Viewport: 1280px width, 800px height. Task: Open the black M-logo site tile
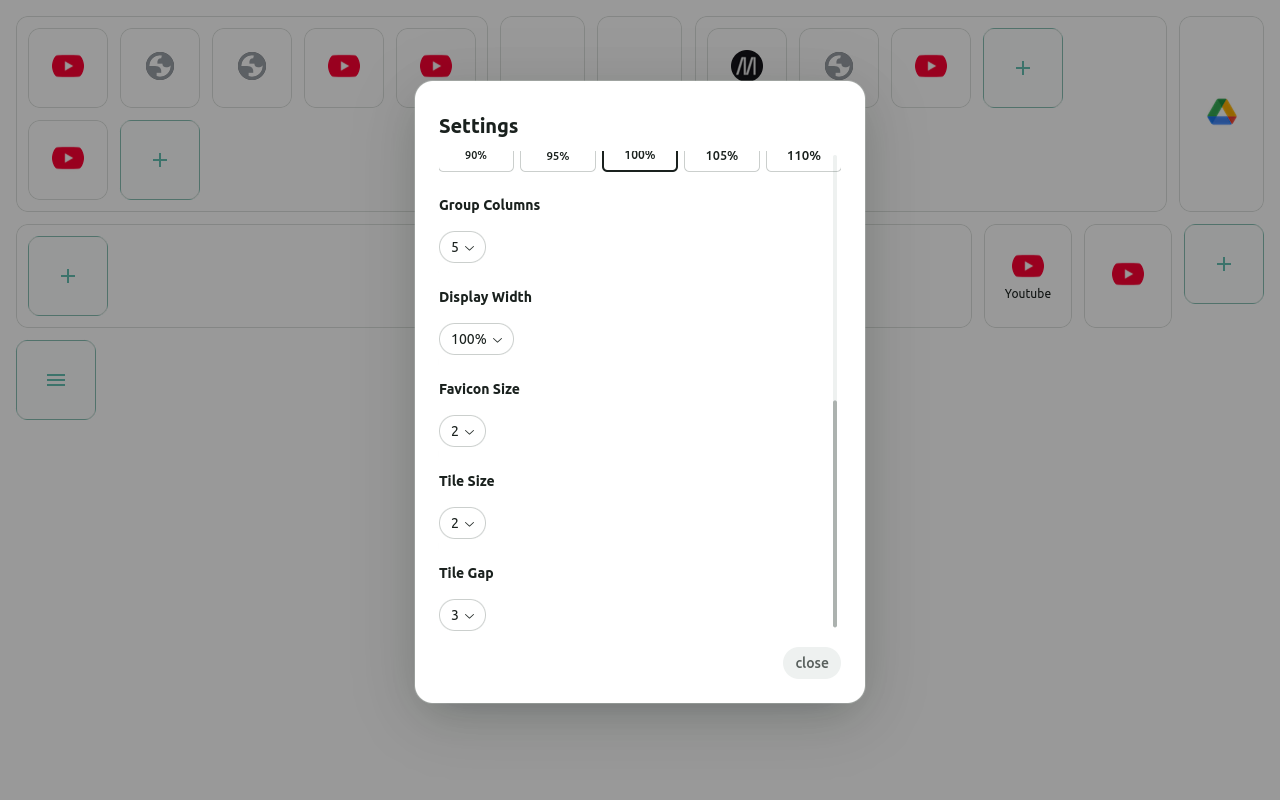tap(745, 67)
